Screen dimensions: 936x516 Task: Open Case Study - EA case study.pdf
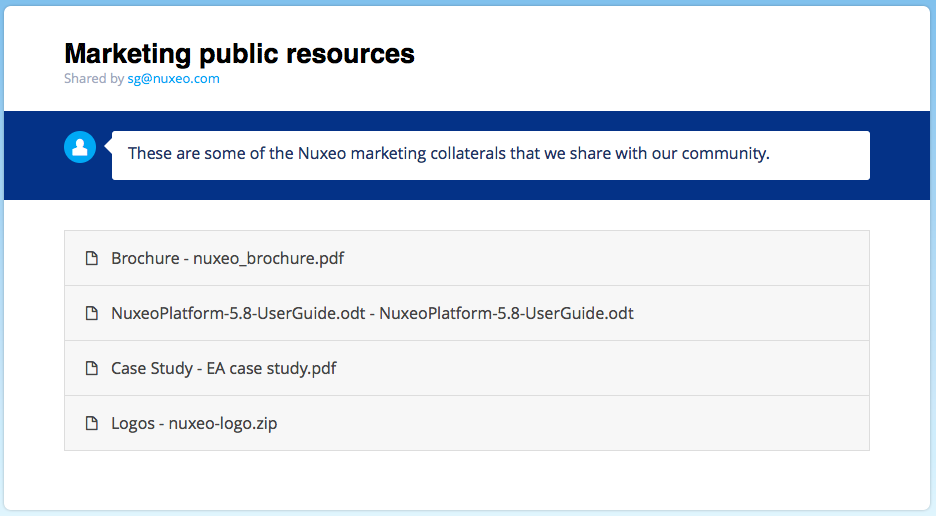(223, 368)
